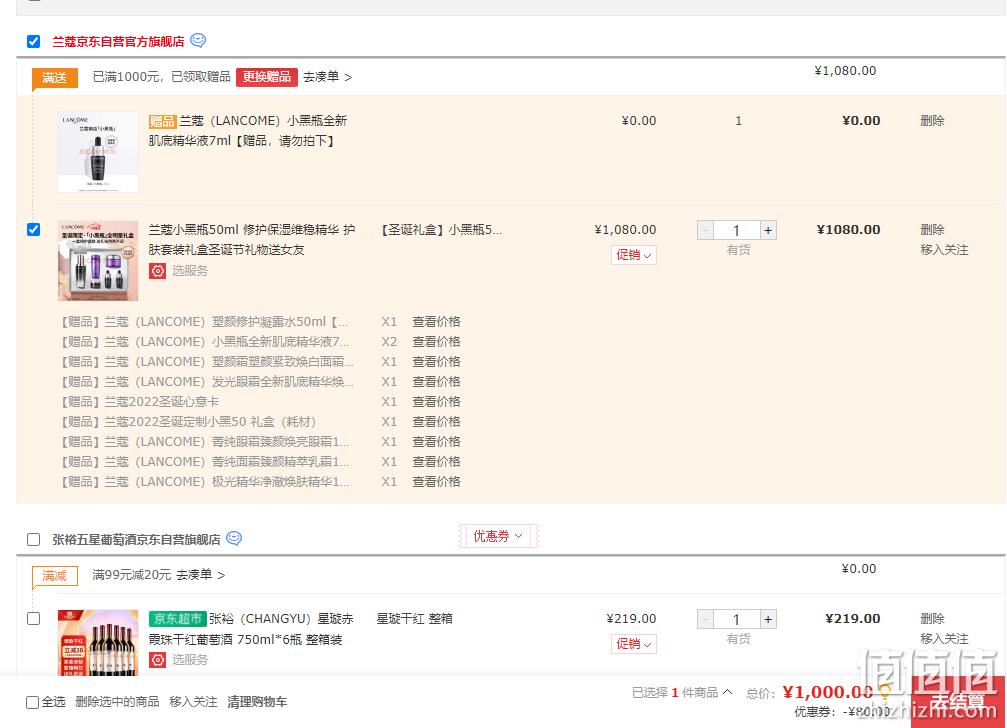Click the 【圣诞礼盒】小黑瓶5... variant text
Image resolution: width=1007 pixels, height=728 pixels.
[441, 230]
